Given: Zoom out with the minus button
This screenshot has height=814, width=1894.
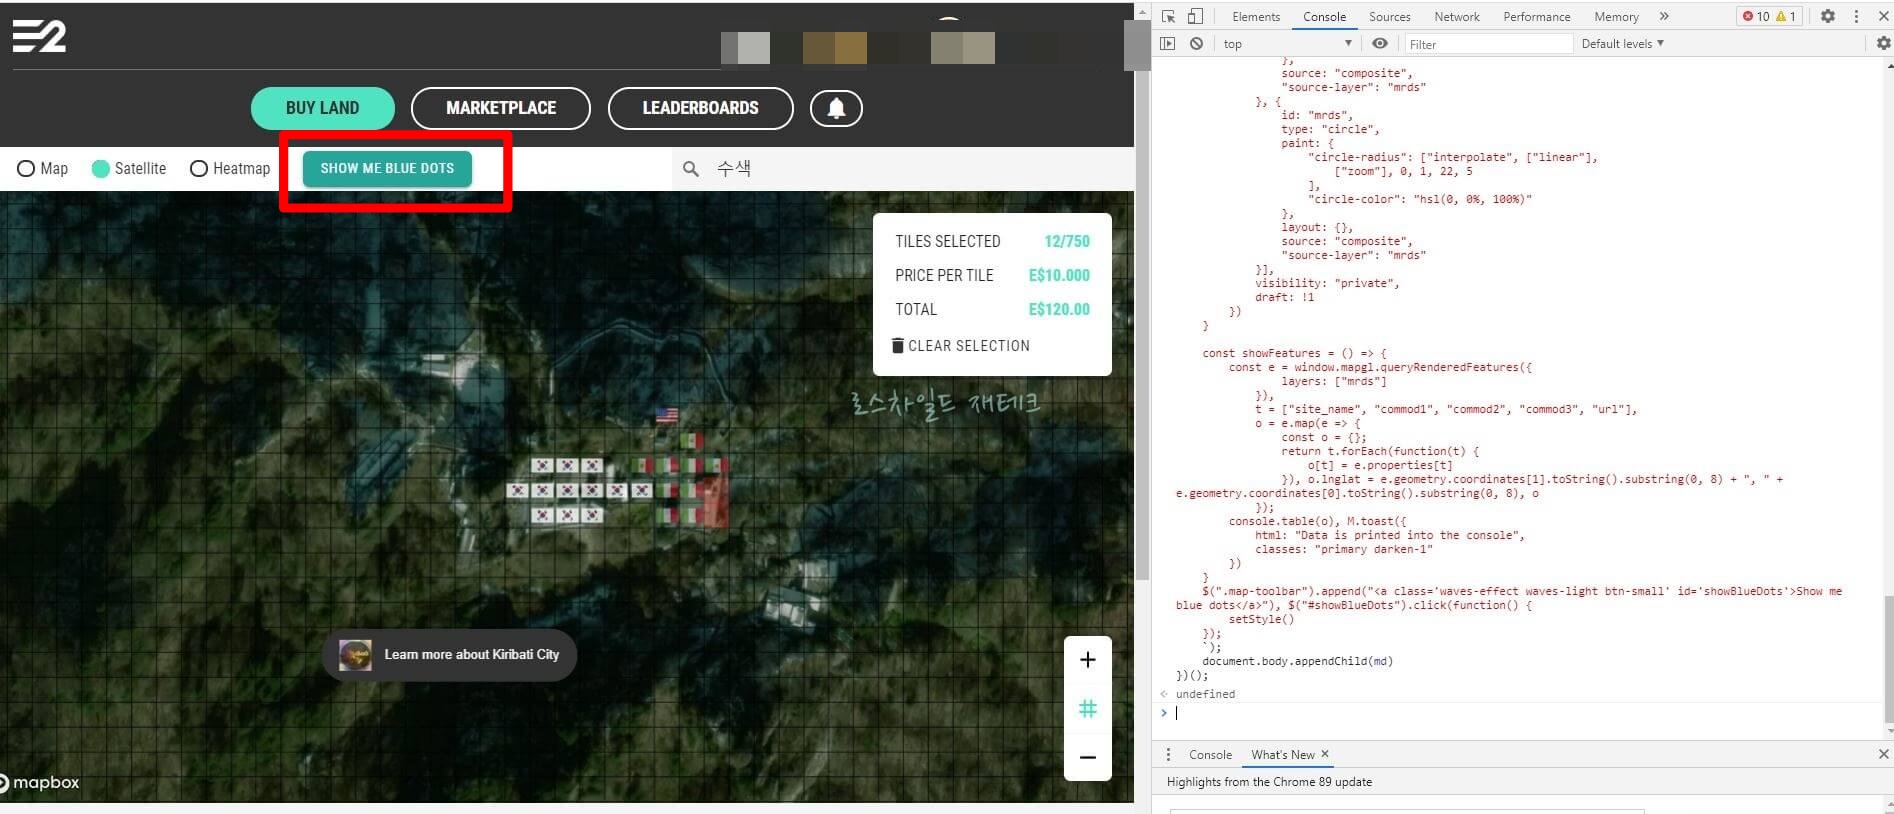Looking at the screenshot, I should point(1088,757).
